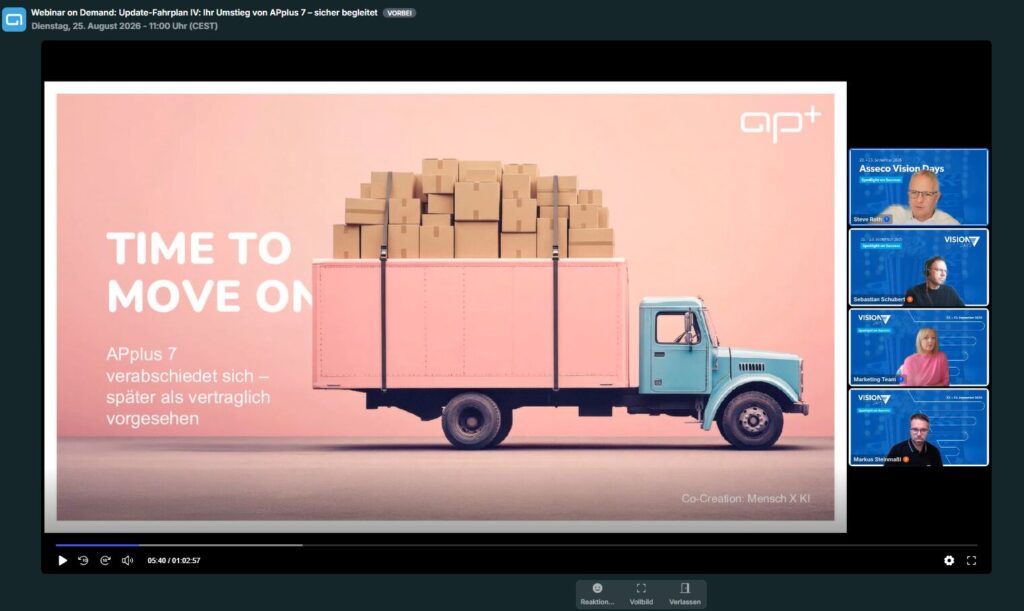Image resolution: width=1024 pixels, height=611 pixels.
Task: Select Markus Steinmaßl's video thumbnail
Action: (x=918, y=428)
